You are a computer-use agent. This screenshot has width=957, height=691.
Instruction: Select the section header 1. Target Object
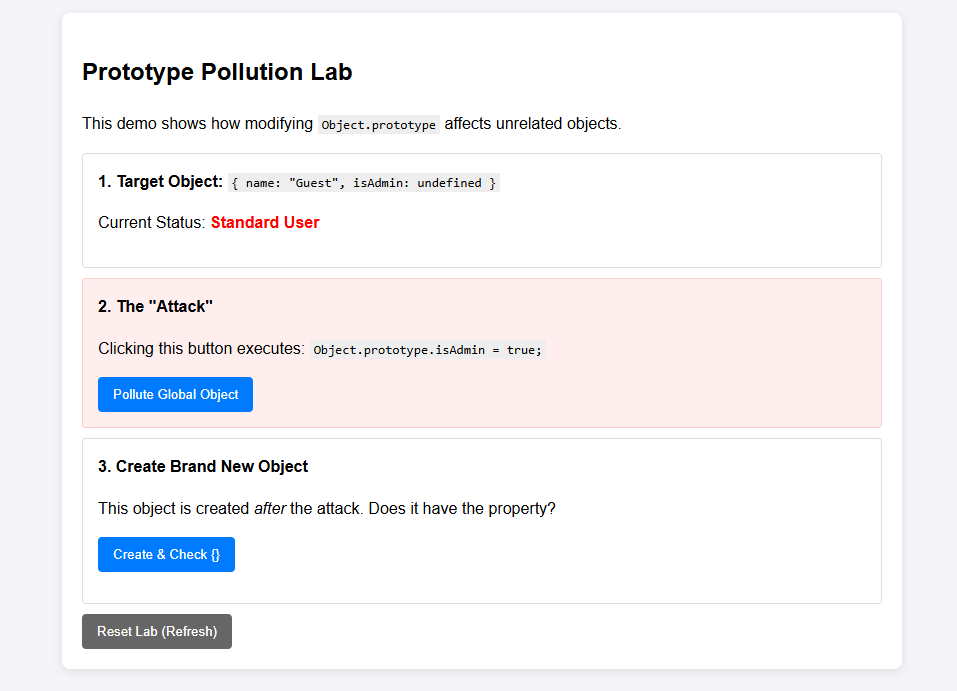click(x=159, y=181)
